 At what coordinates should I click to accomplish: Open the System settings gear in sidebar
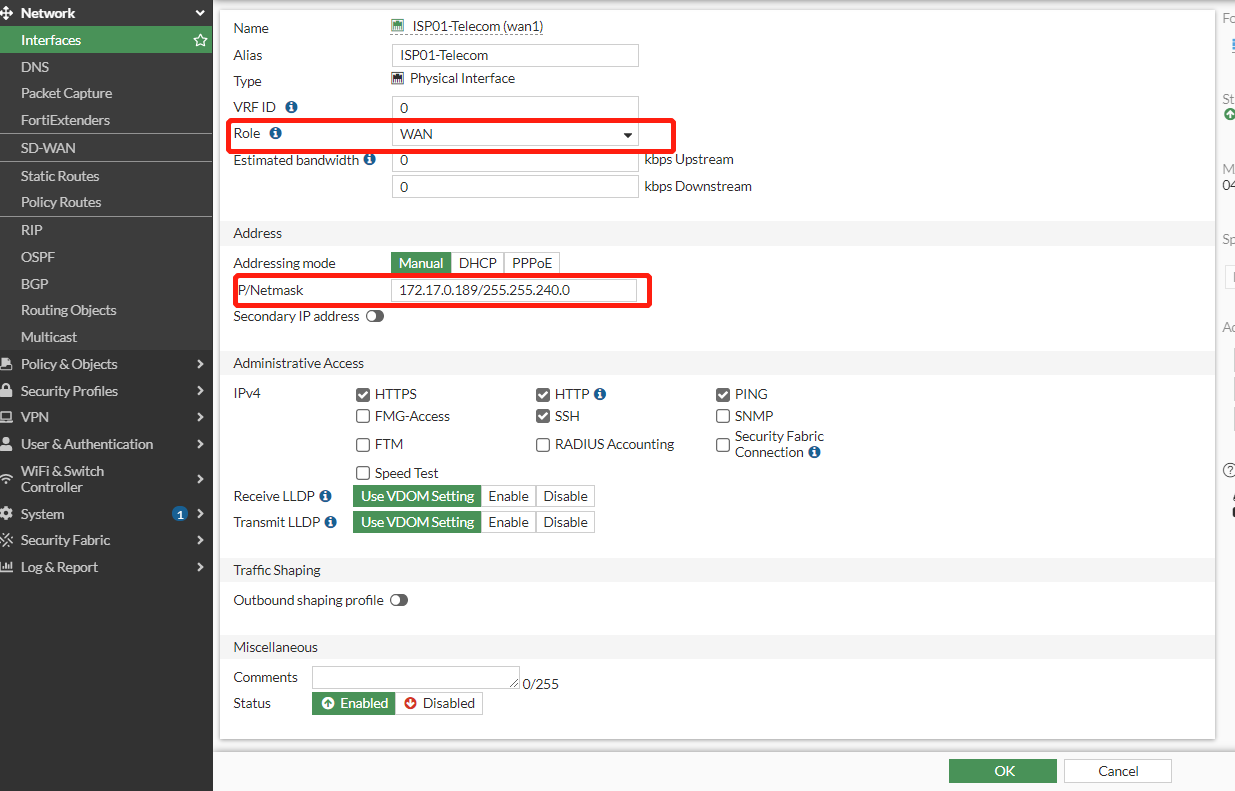10,513
